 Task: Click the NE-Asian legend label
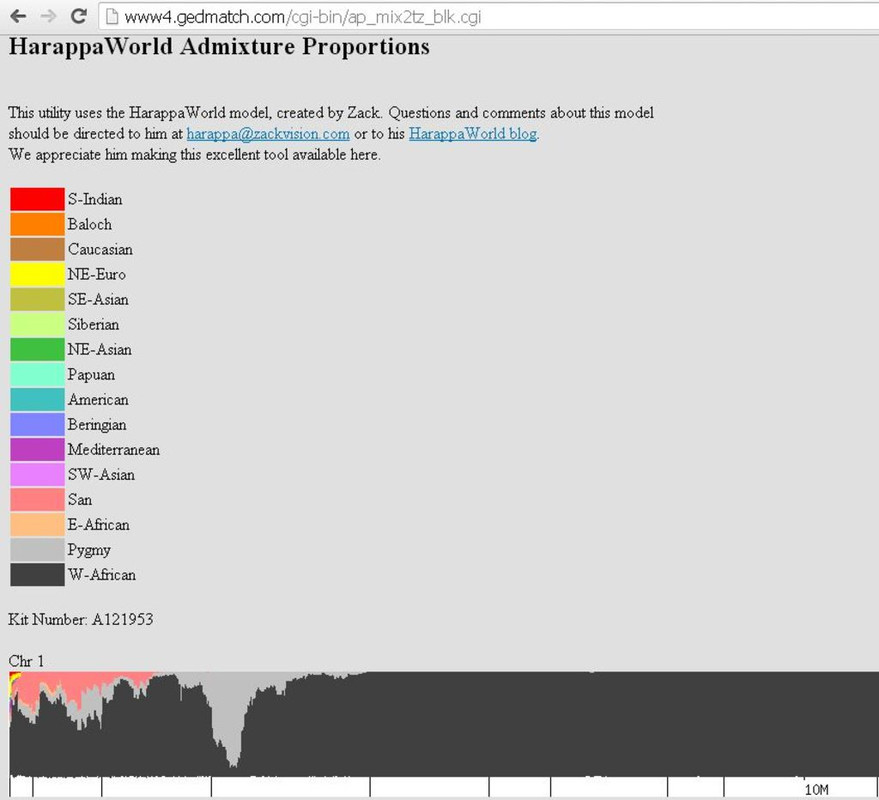(x=100, y=350)
